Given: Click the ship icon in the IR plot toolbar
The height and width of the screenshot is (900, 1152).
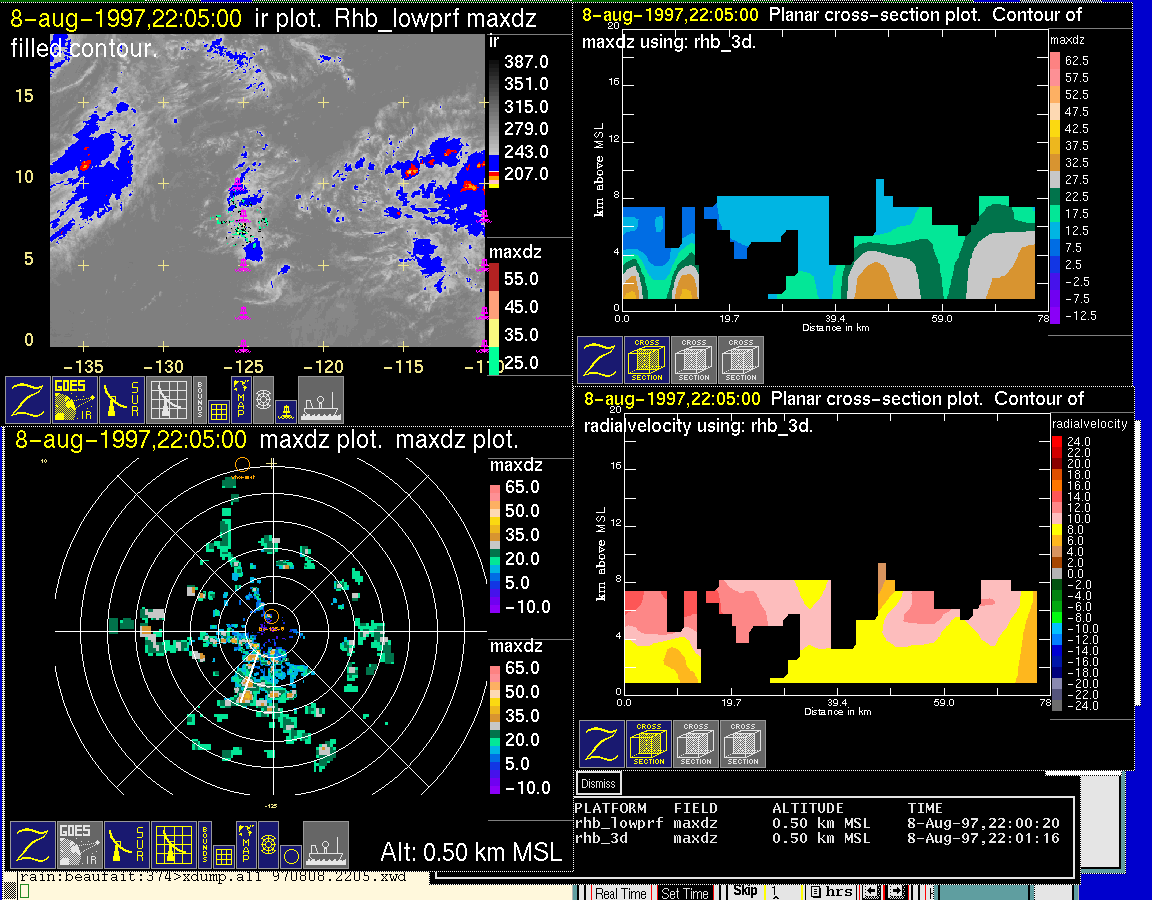Looking at the screenshot, I should [321, 400].
